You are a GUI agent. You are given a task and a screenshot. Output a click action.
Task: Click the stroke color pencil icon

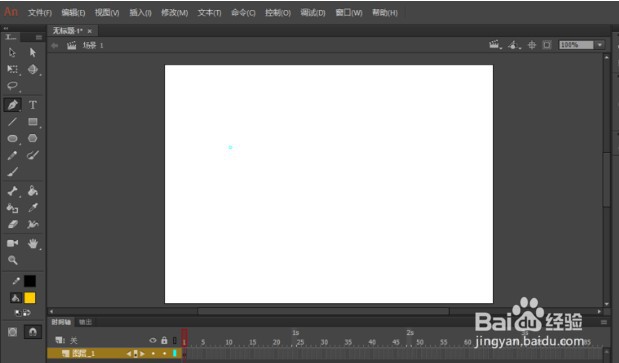(x=16, y=281)
